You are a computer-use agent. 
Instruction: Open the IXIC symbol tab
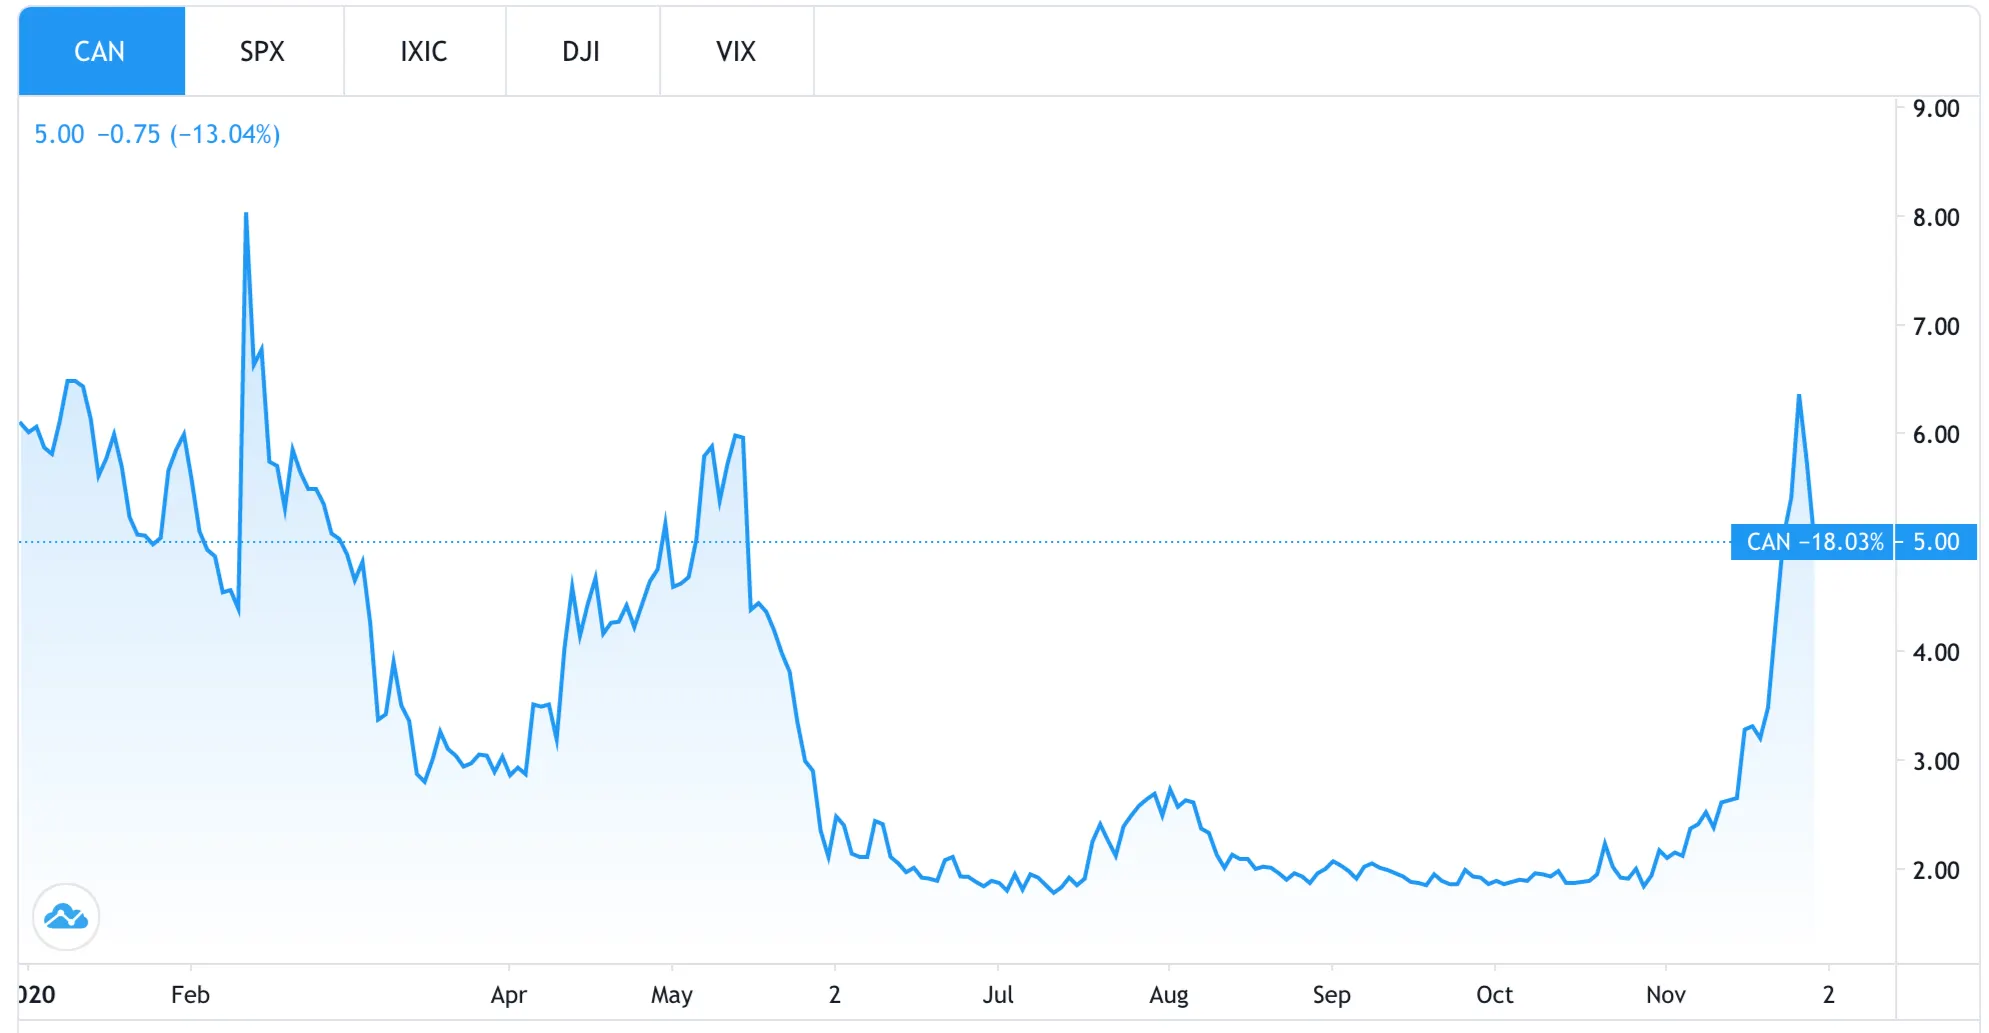[x=424, y=51]
